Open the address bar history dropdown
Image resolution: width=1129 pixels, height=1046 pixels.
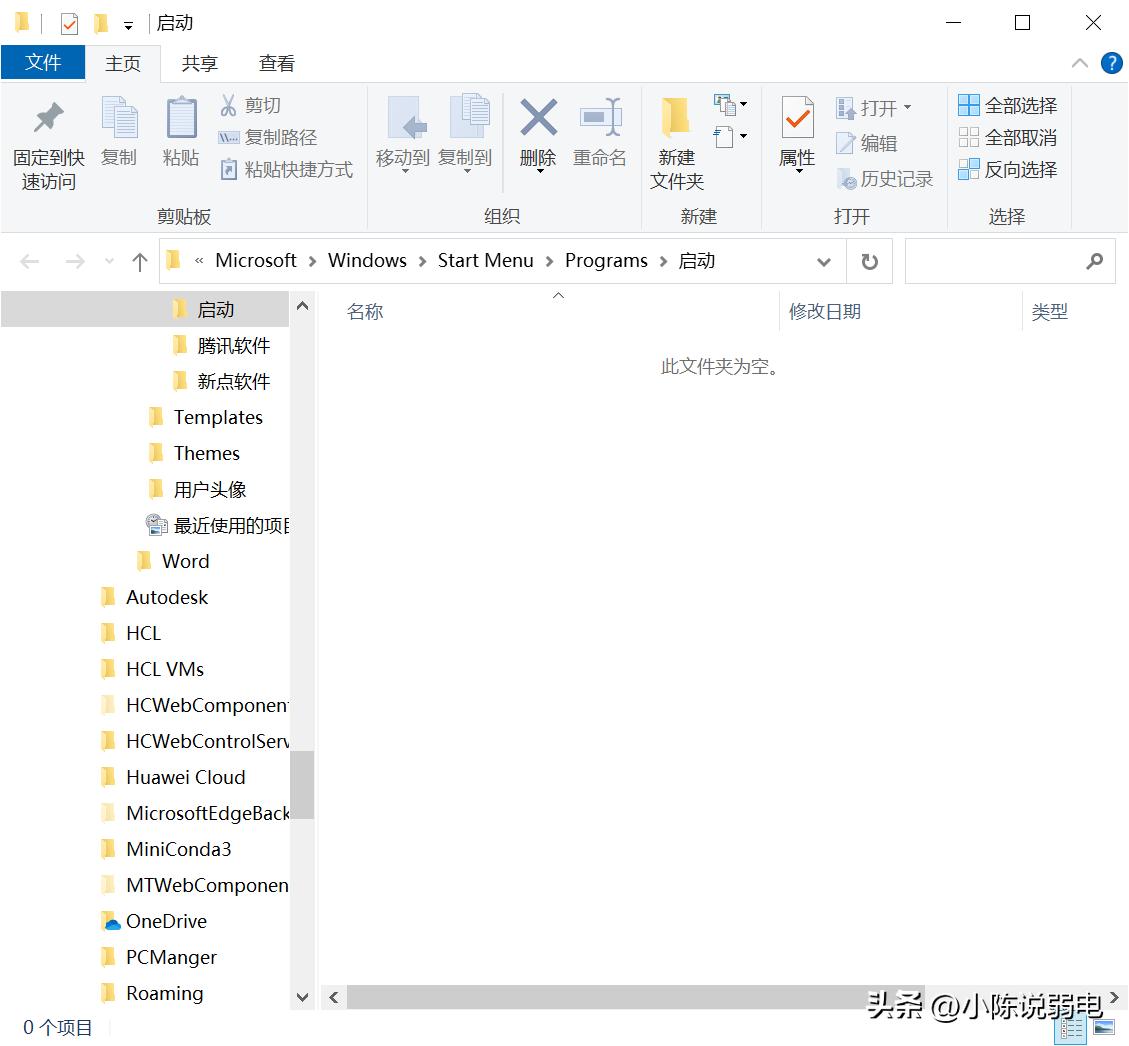tap(823, 260)
